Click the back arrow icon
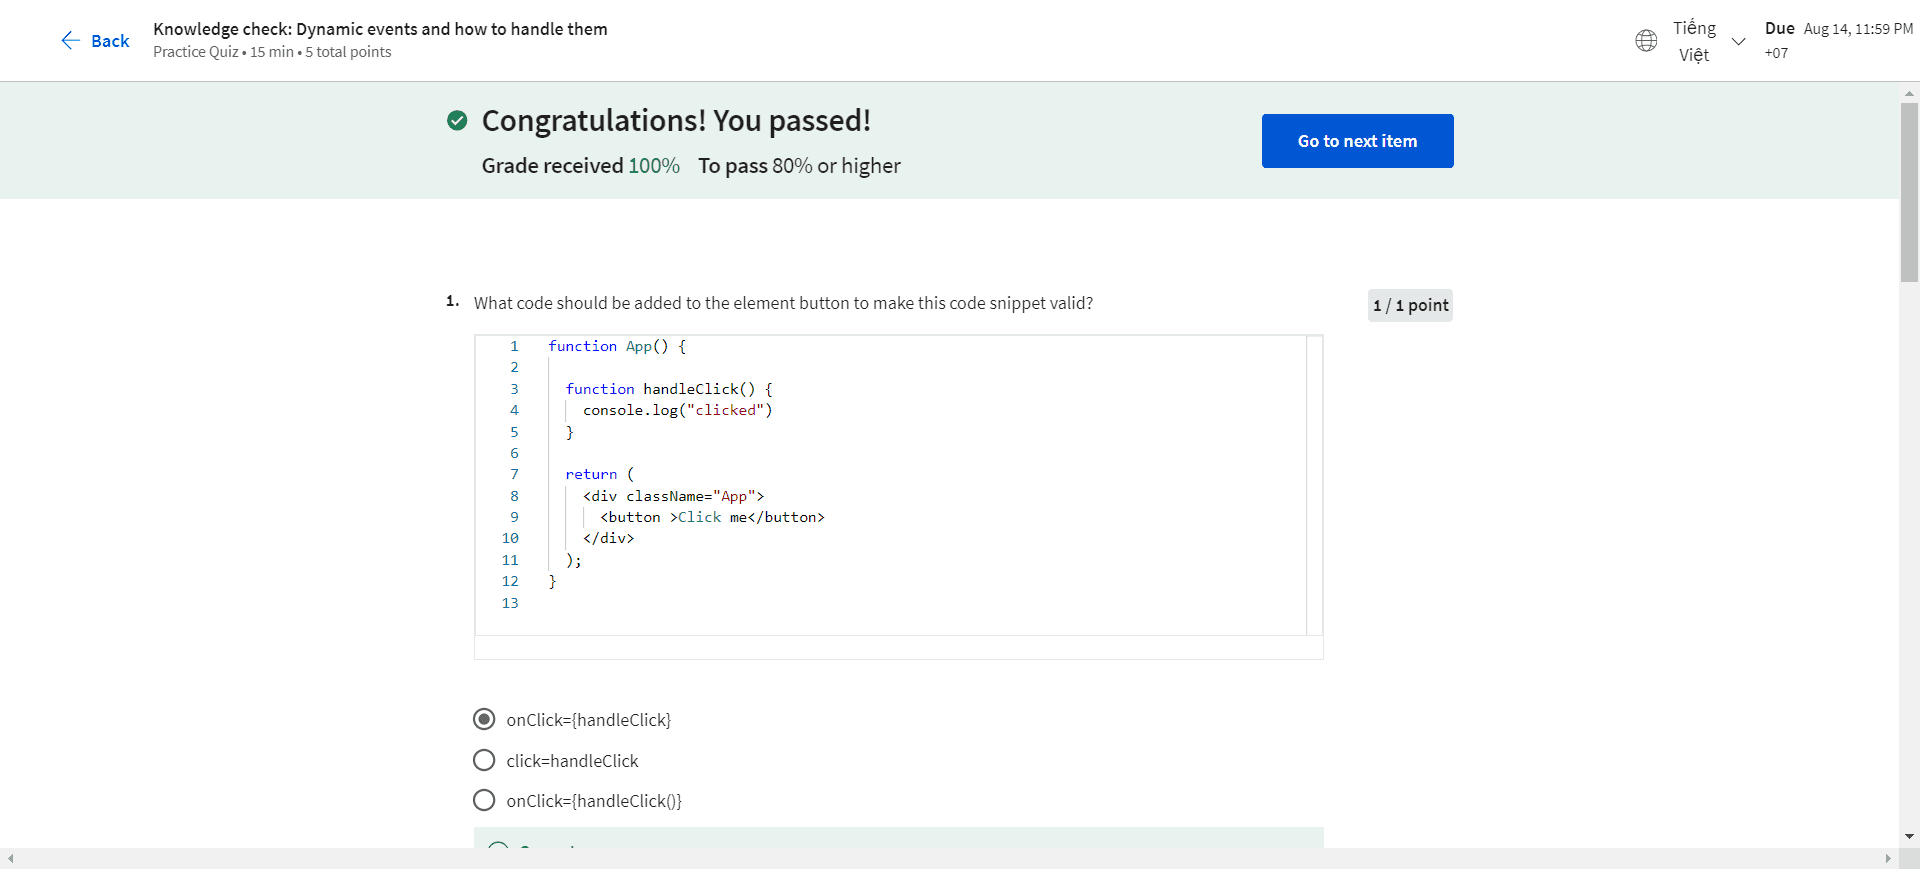Viewport: 1920px width, 869px height. [70, 40]
